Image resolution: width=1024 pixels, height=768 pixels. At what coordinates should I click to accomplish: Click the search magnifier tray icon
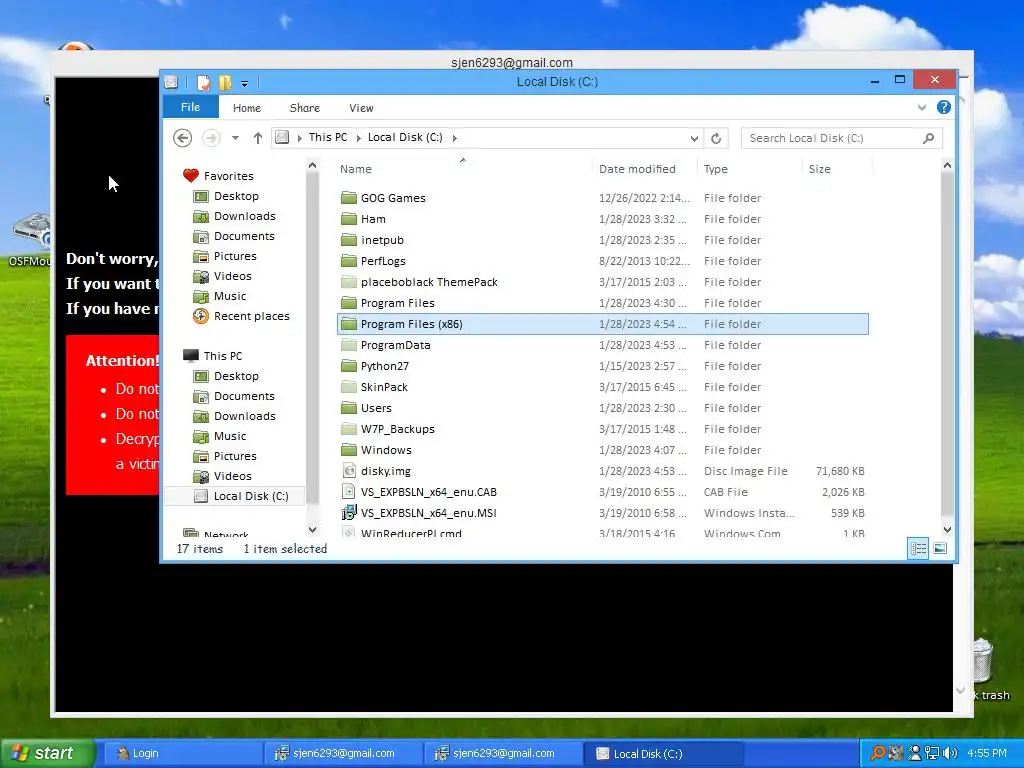(877, 753)
